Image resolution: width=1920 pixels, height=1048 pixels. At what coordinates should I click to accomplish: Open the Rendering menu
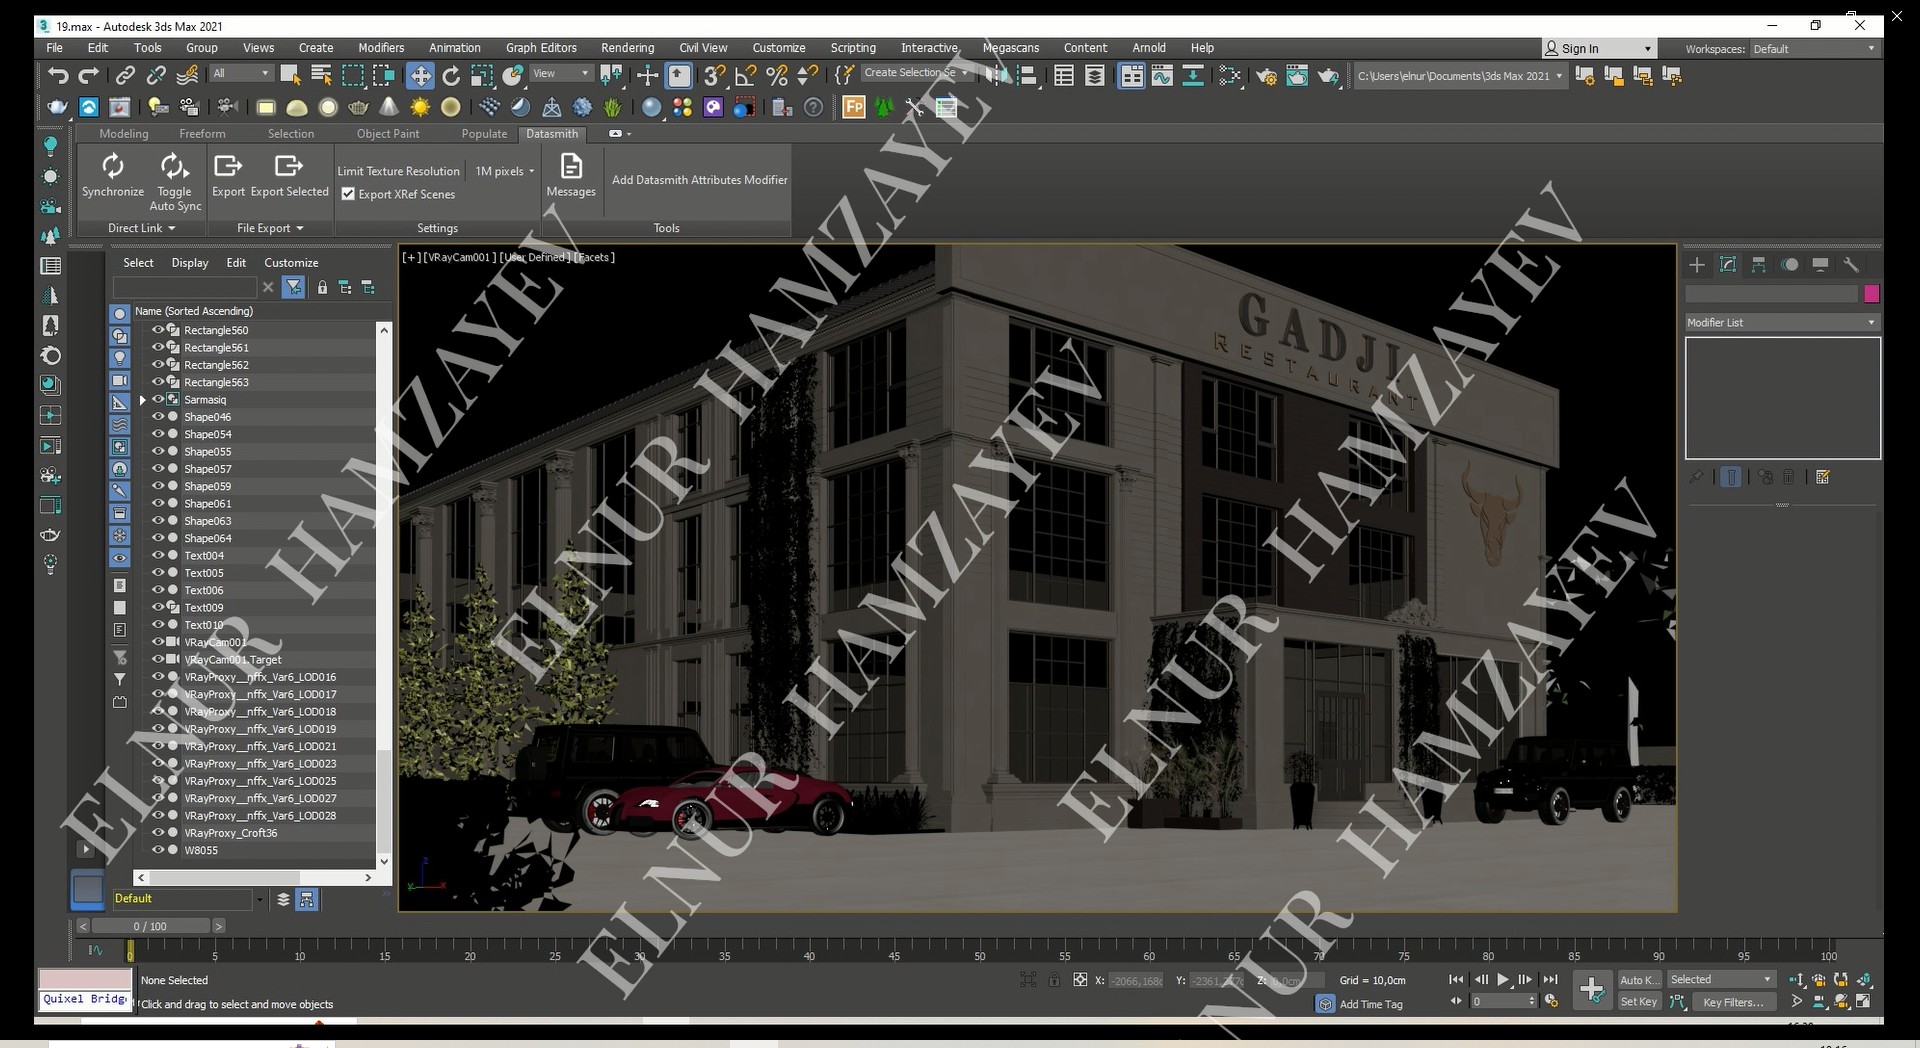(627, 48)
